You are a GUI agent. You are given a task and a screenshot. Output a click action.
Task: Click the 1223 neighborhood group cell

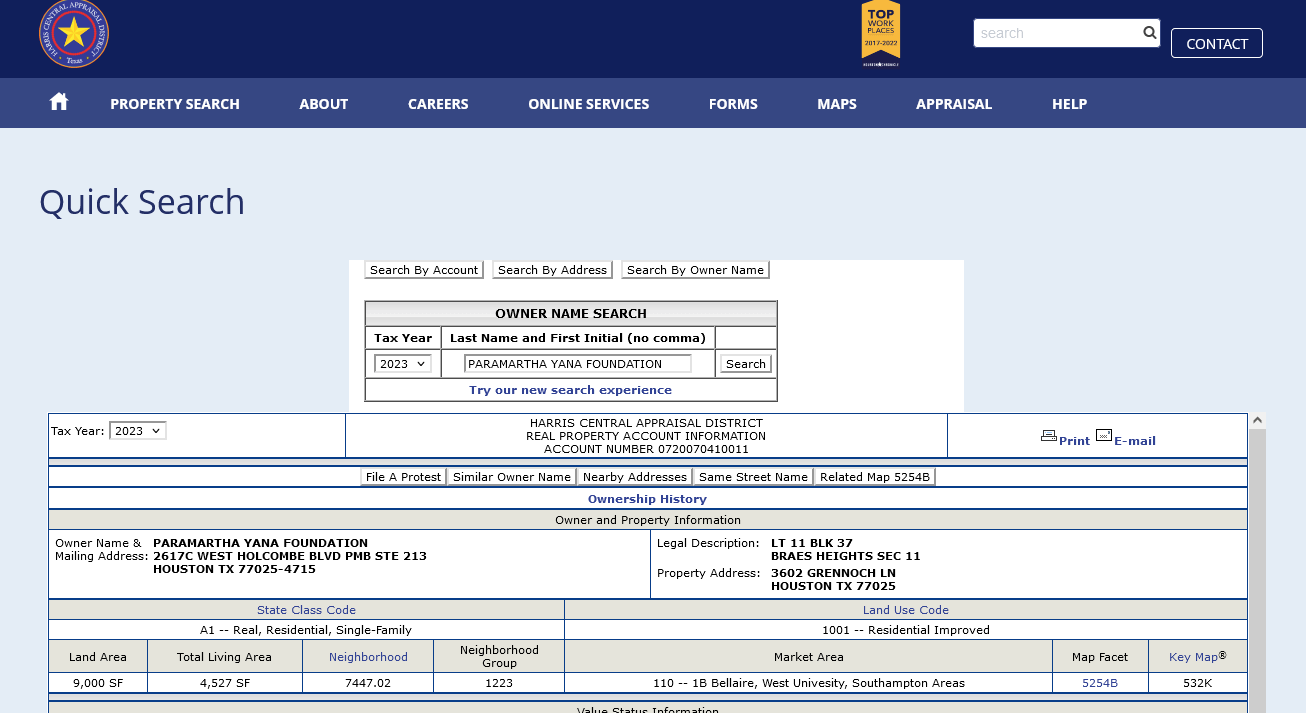[499, 683]
